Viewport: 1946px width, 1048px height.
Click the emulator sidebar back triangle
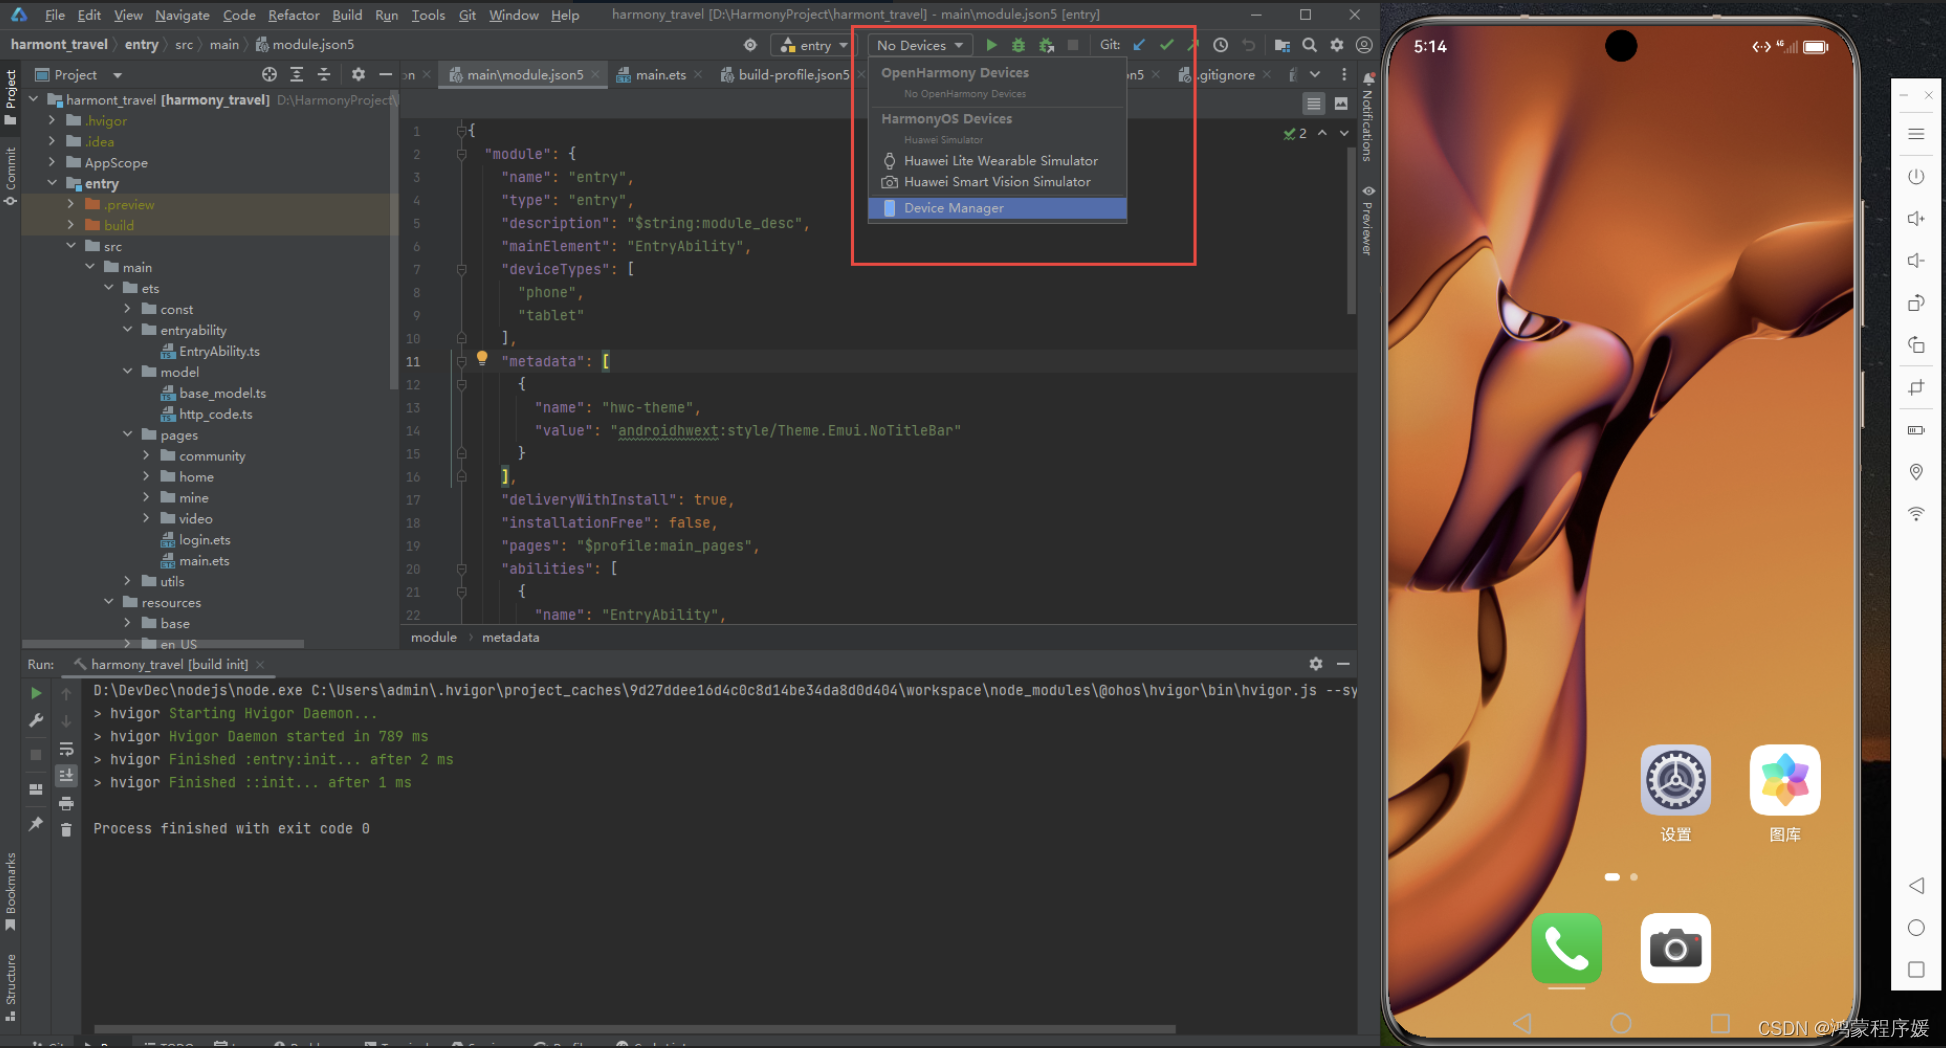tap(1916, 886)
